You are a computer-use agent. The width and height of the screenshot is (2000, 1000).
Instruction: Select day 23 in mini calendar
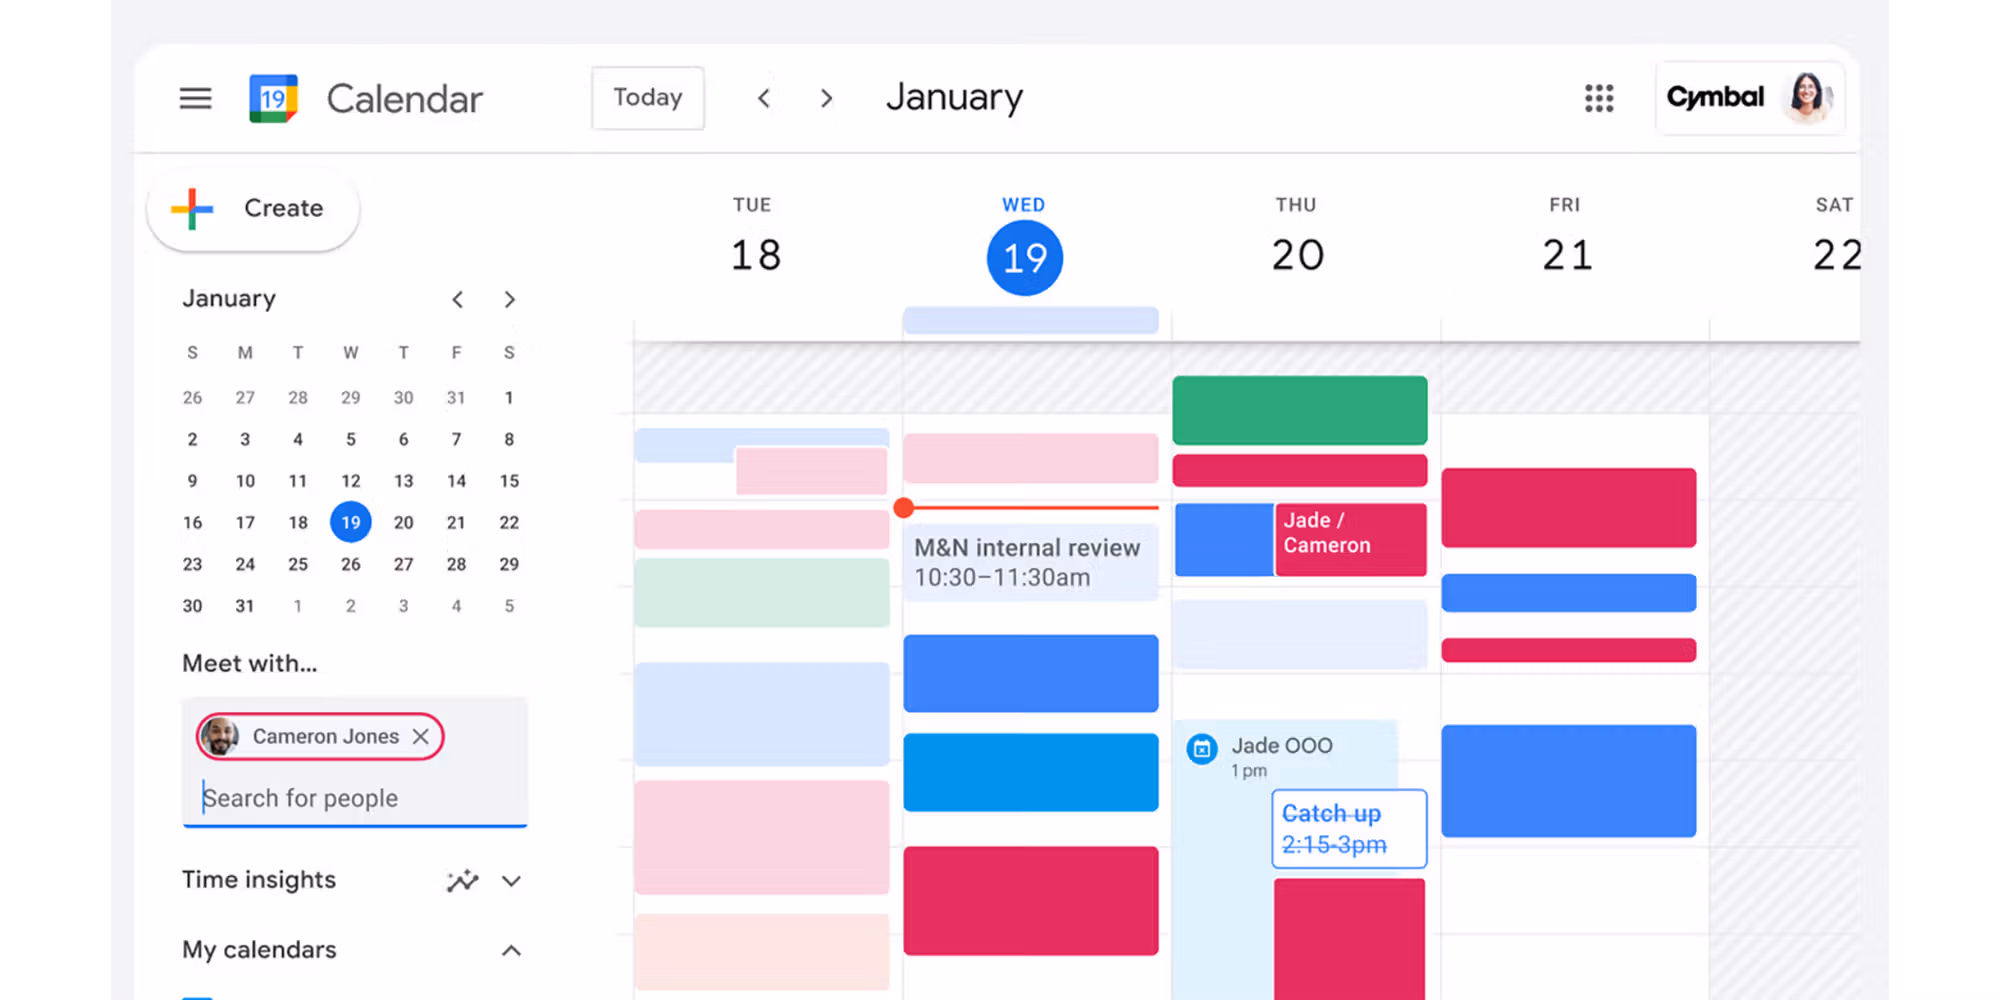click(x=192, y=564)
